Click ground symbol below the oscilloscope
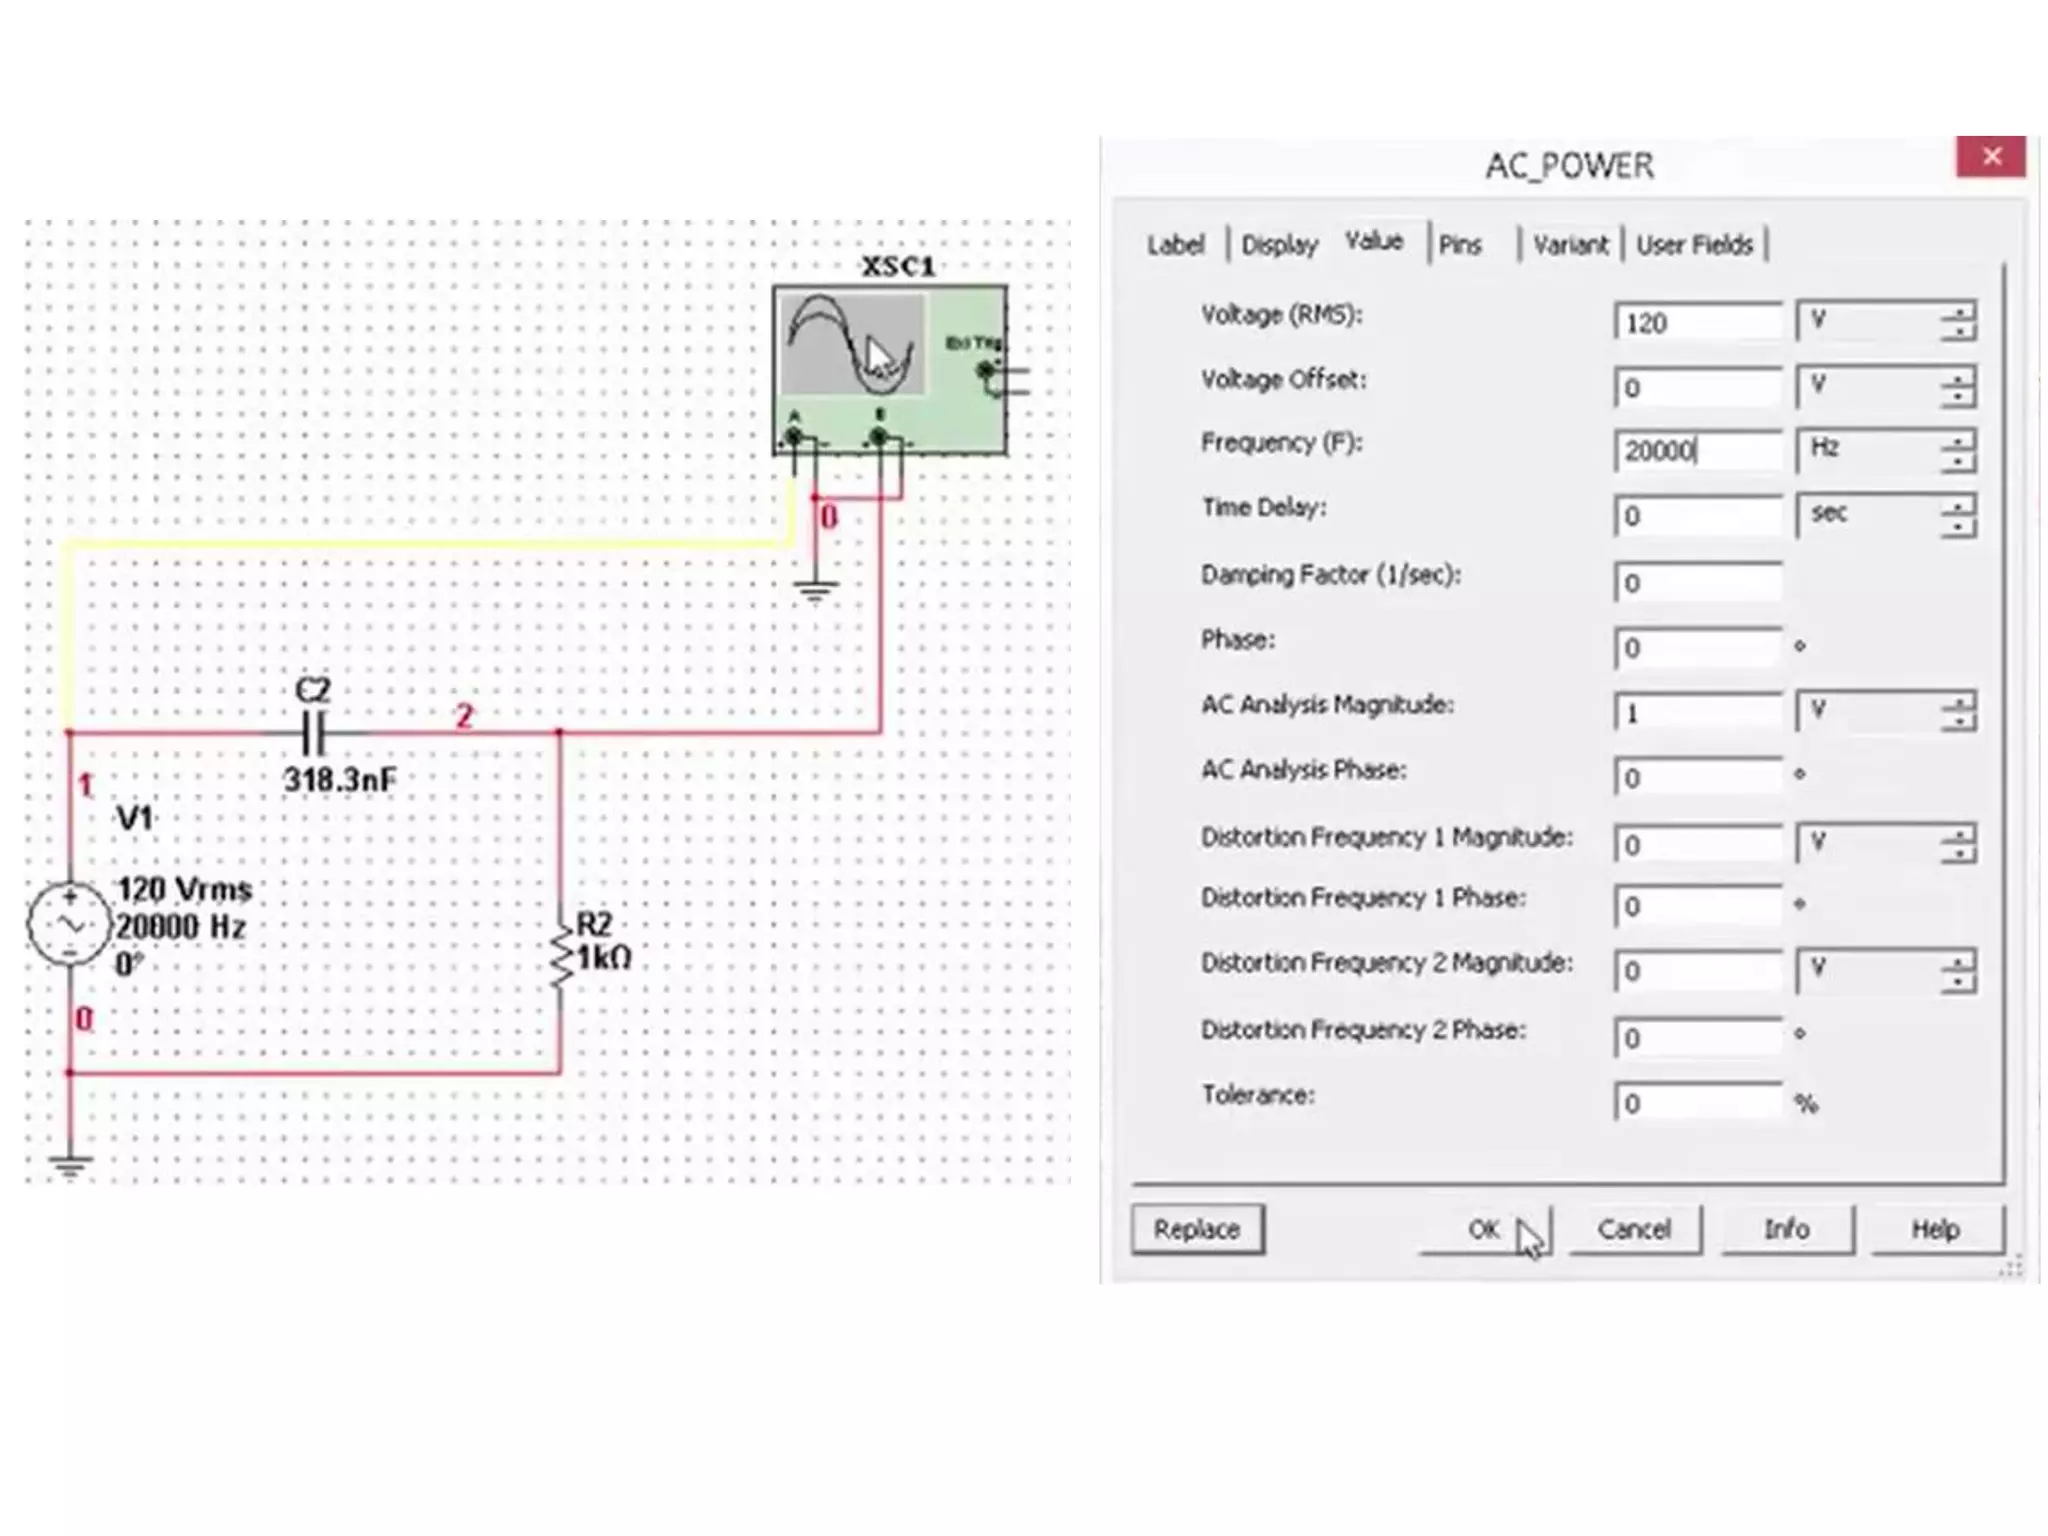 tap(816, 590)
